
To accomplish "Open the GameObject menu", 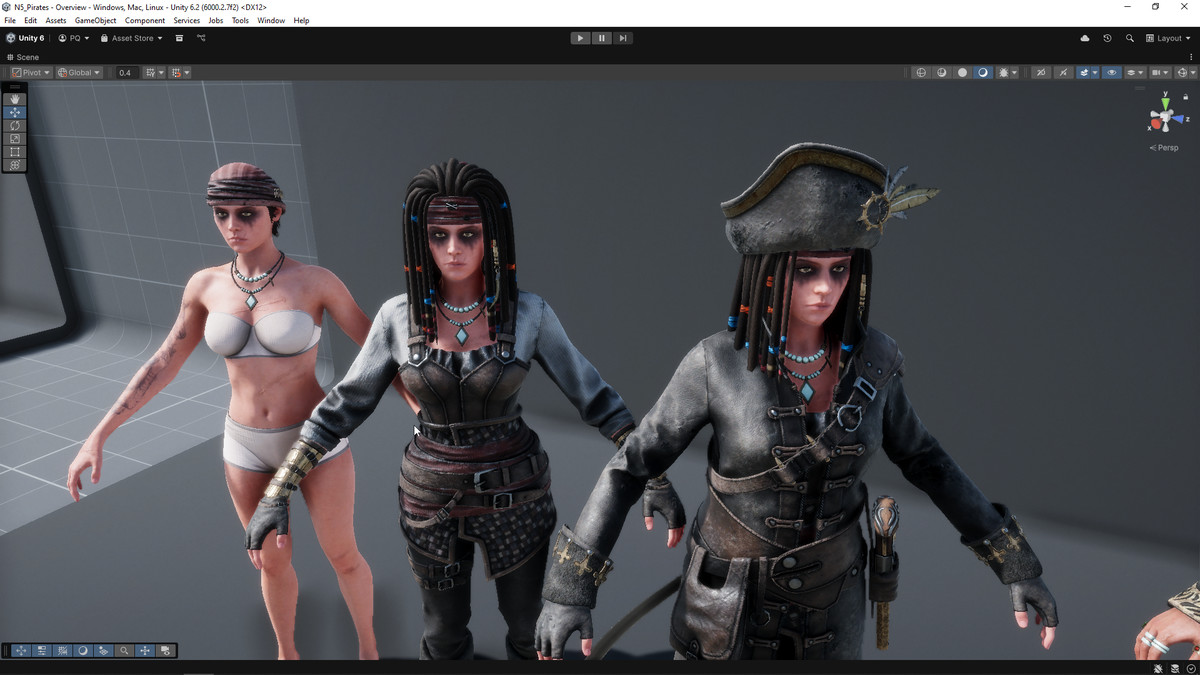I will tap(95, 20).
